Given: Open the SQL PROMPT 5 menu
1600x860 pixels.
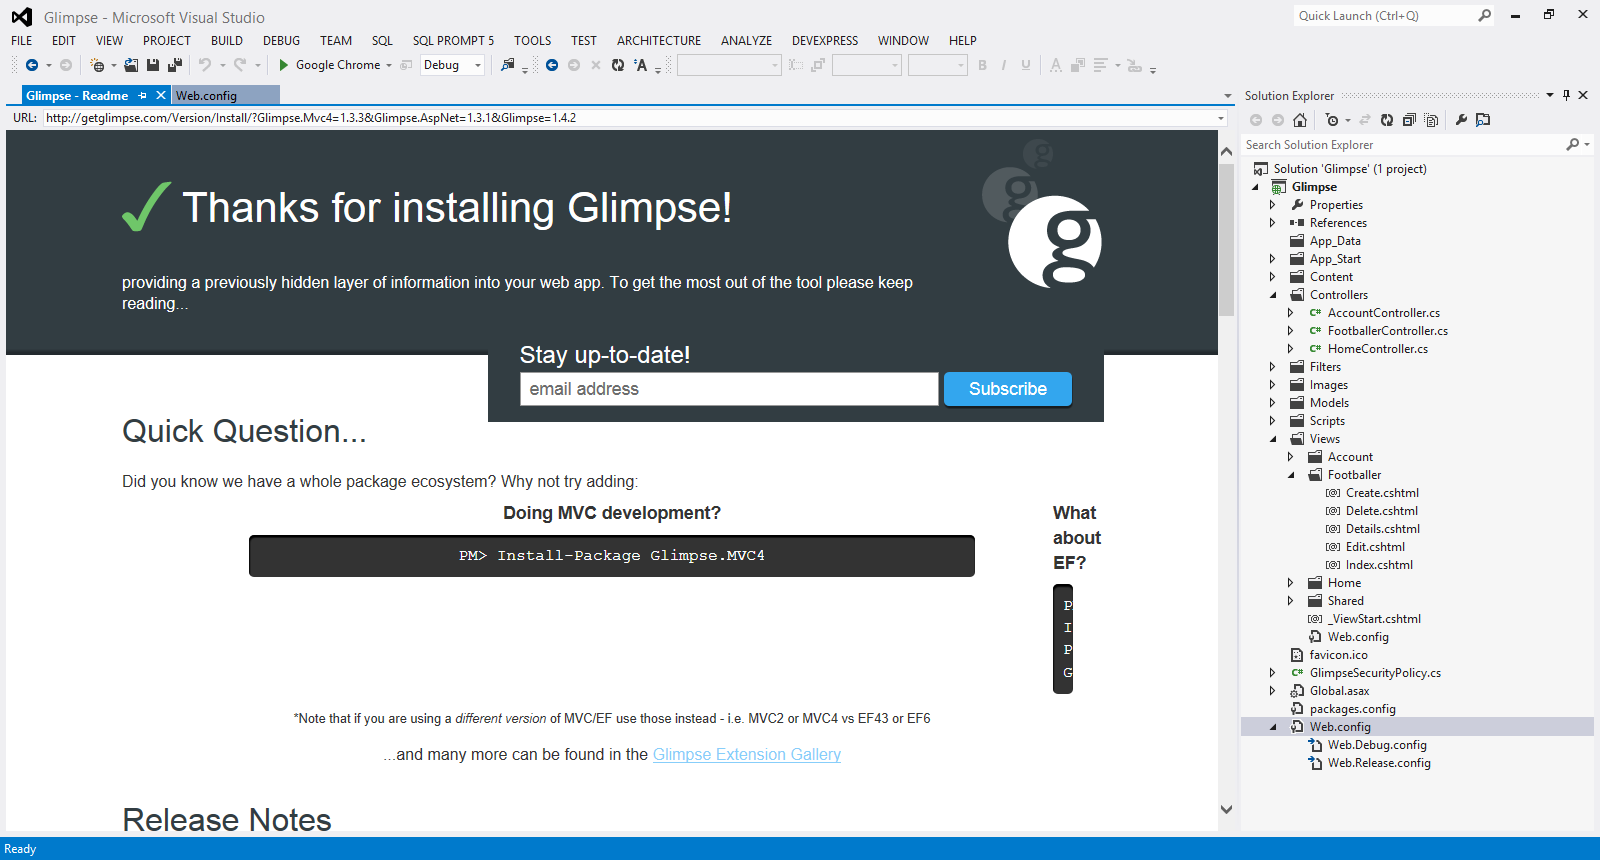Looking at the screenshot, I should point(453,41).
